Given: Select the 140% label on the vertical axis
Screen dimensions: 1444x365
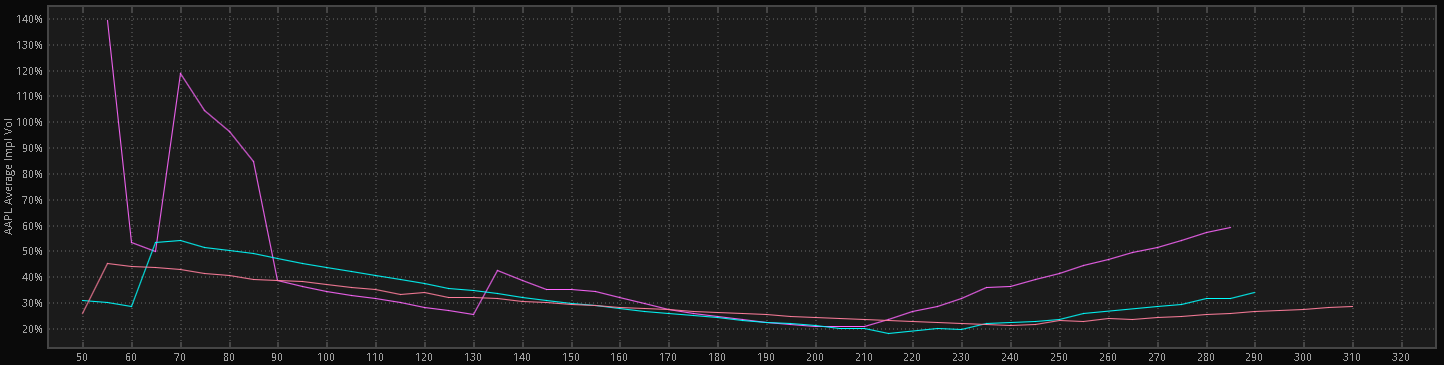Looking at the screenshot, I should [29, 19].
